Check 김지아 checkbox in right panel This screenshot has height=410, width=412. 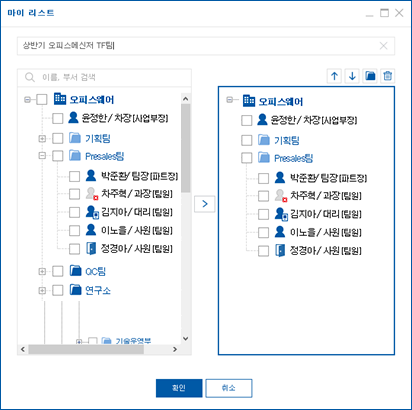coord(263,214)
